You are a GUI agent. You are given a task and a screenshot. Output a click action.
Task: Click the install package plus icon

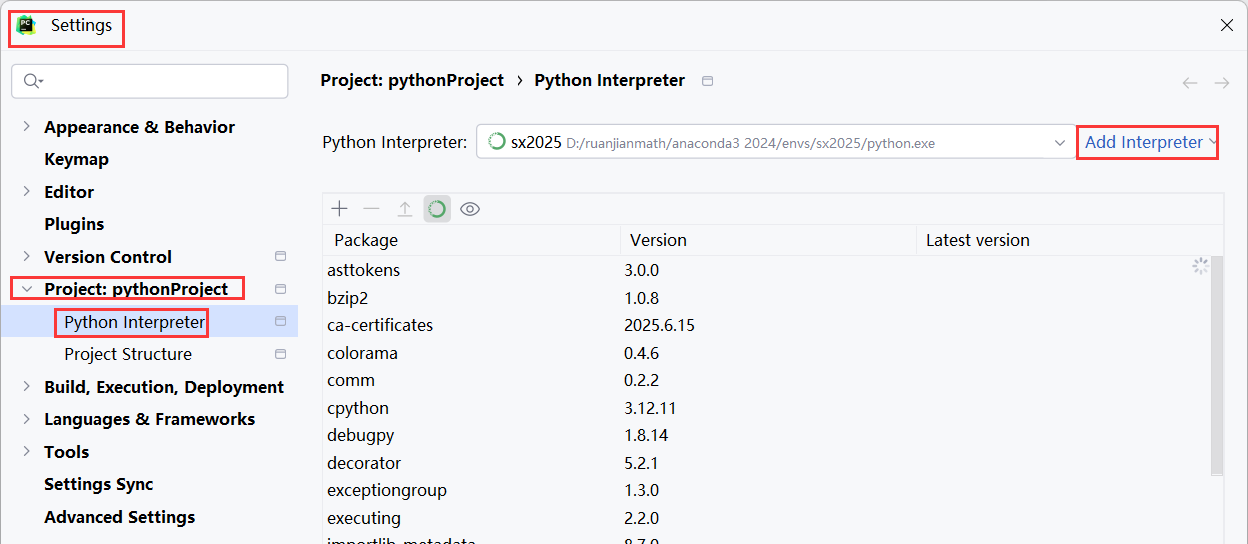tap(340, 208)
